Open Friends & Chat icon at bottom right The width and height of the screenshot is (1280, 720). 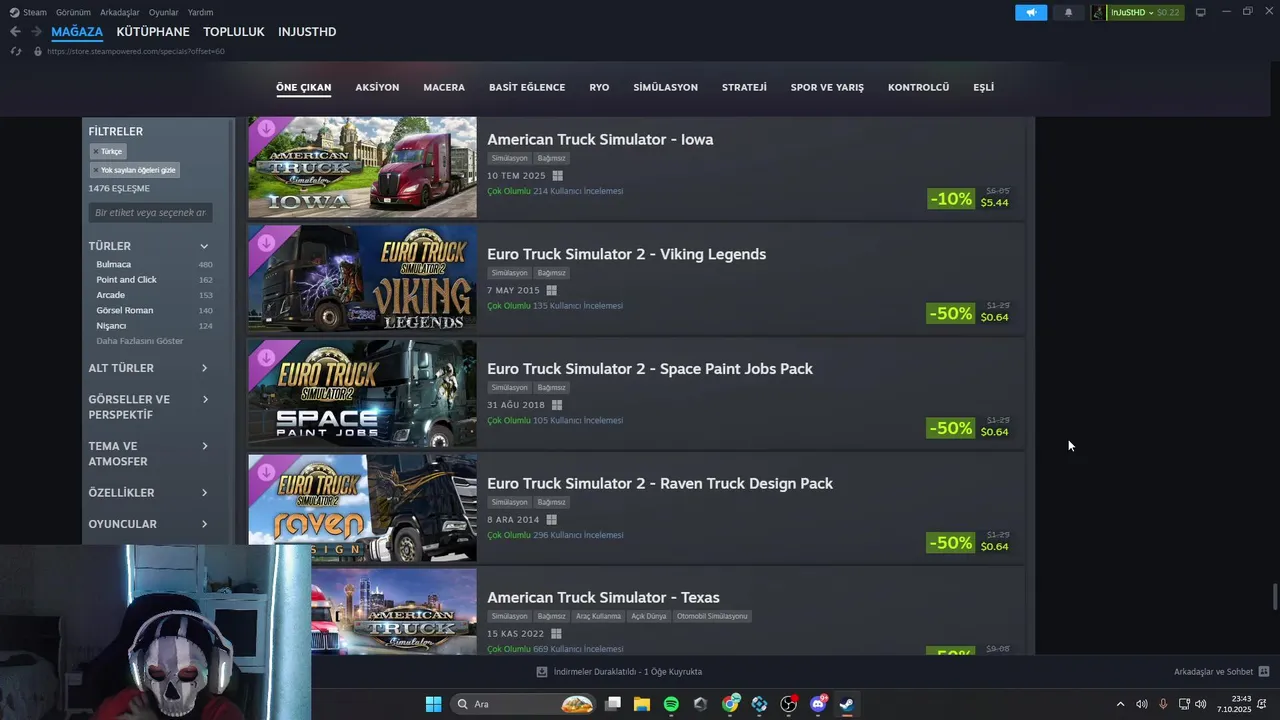point(1264,672)
